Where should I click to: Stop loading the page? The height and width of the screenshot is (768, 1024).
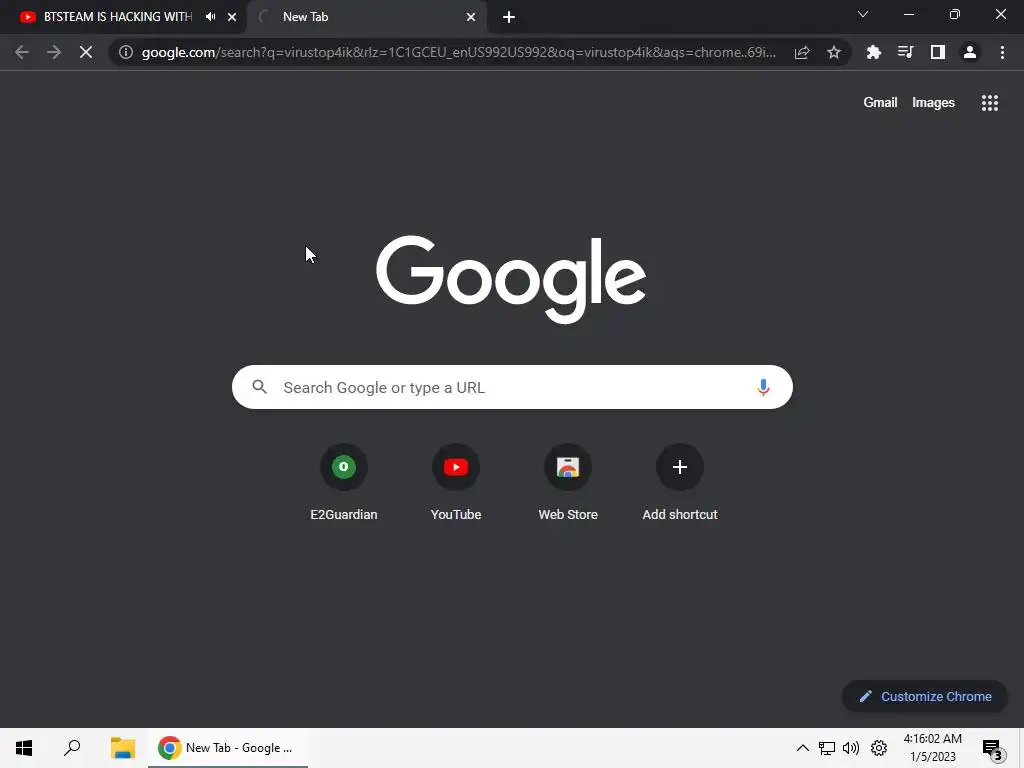coord(86,52)
